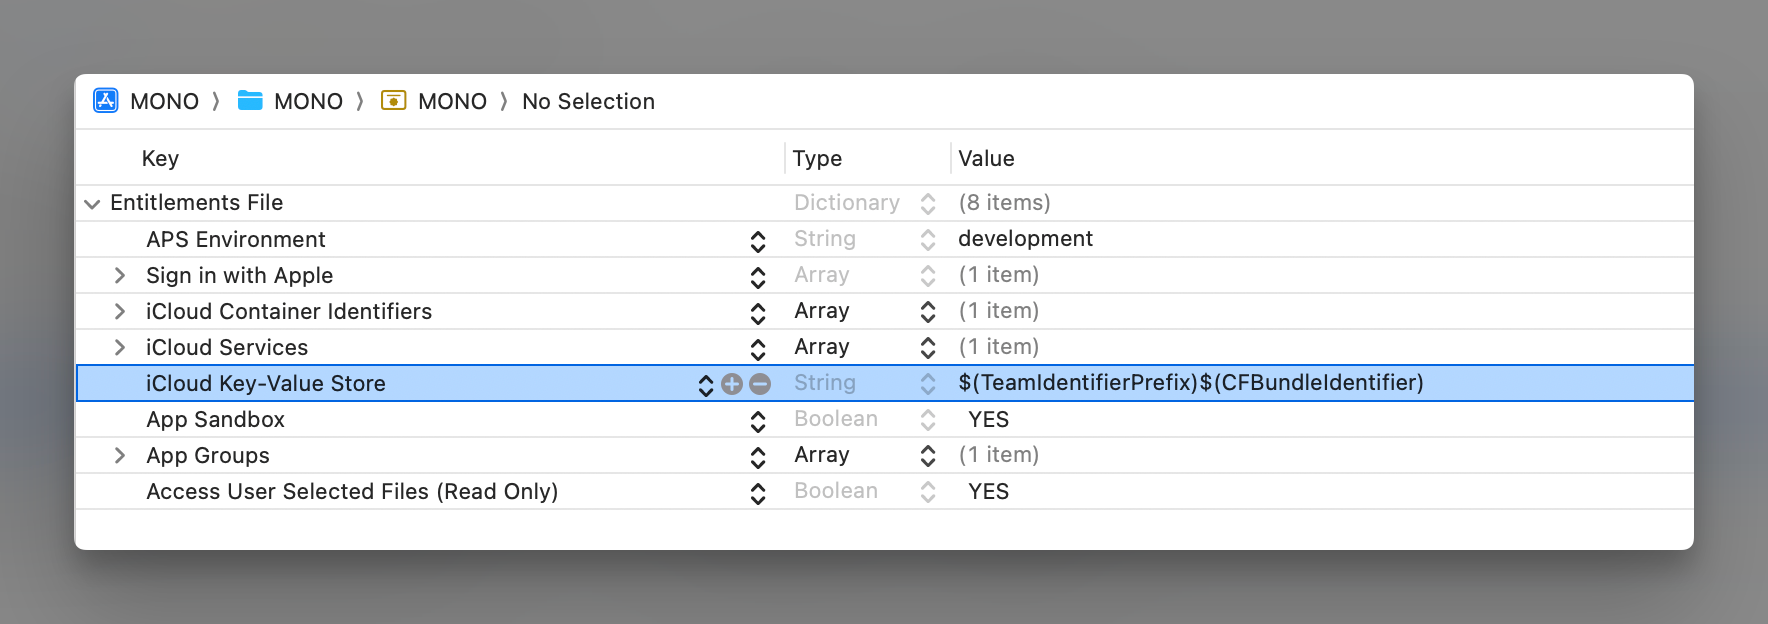The height and width of the screenshot is (624, 1768).
Task: Open key picker for APS Environment
Action: 758,241
